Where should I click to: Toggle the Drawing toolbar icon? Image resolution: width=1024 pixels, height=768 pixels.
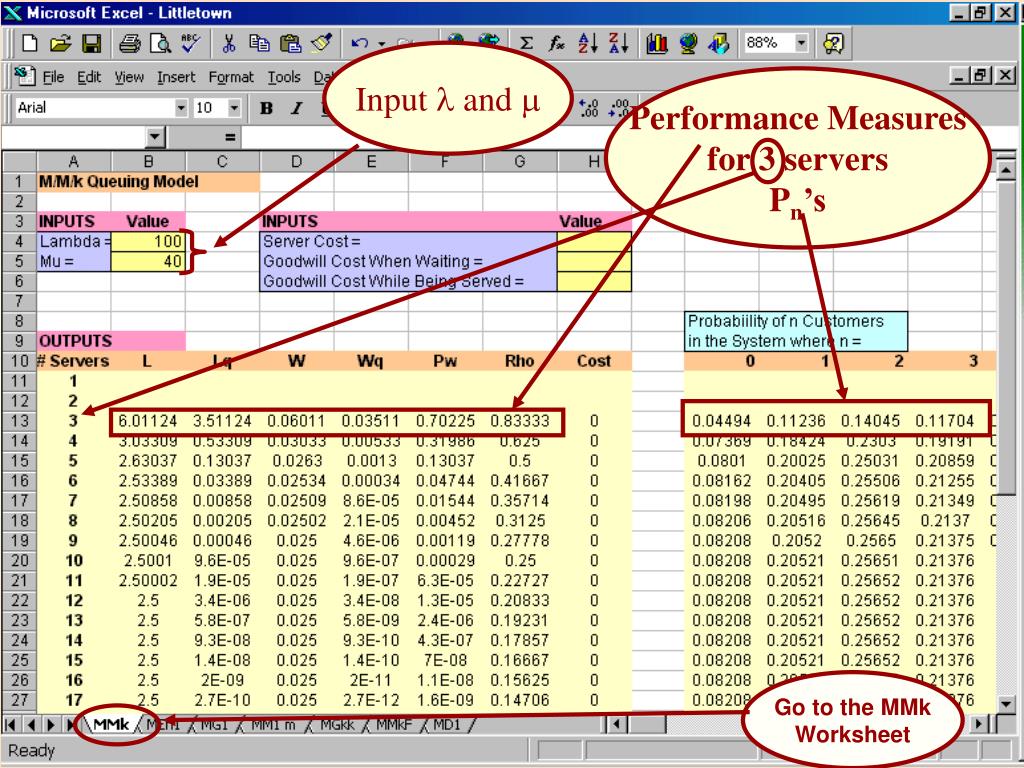coord(718,44)
